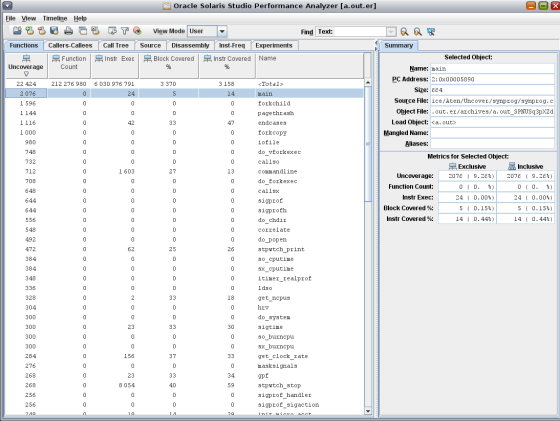Switch to the Experiments tab

274,45
